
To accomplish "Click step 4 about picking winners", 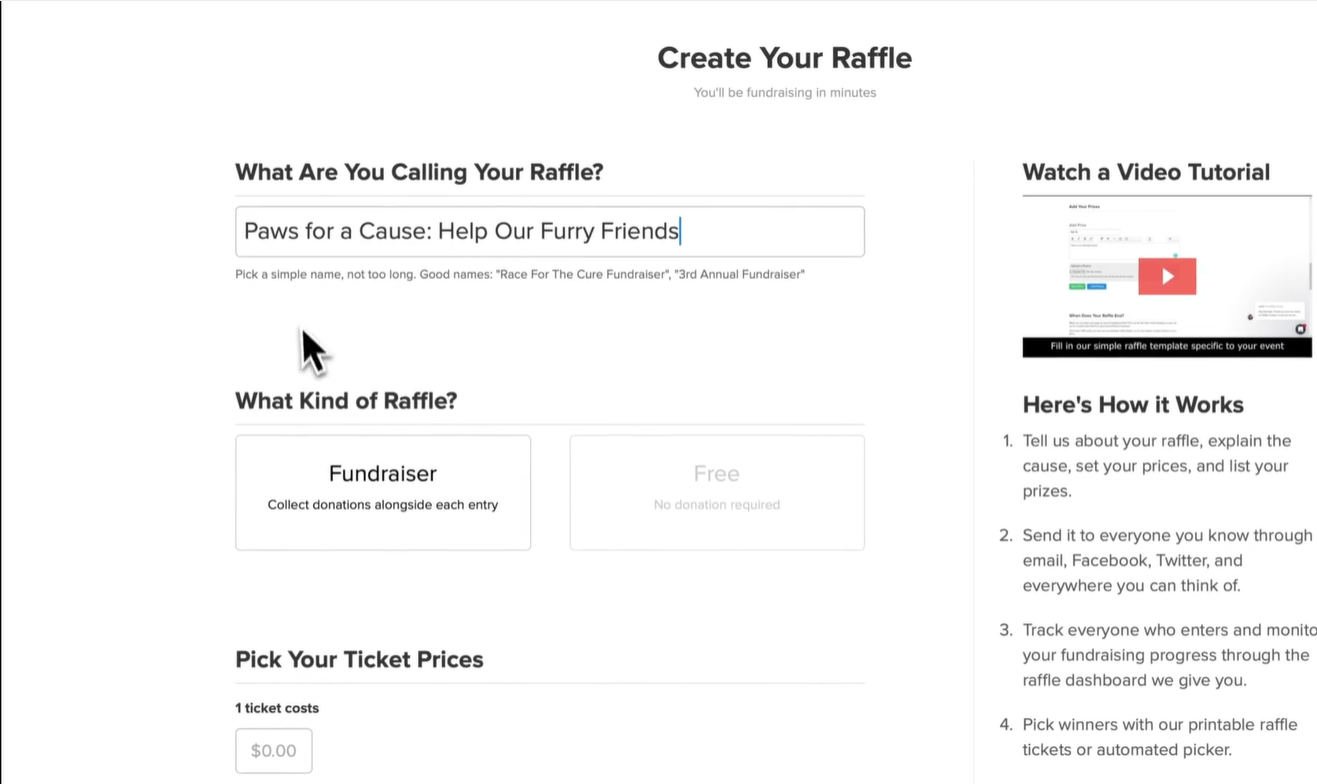I will [x=1158, y=737].
